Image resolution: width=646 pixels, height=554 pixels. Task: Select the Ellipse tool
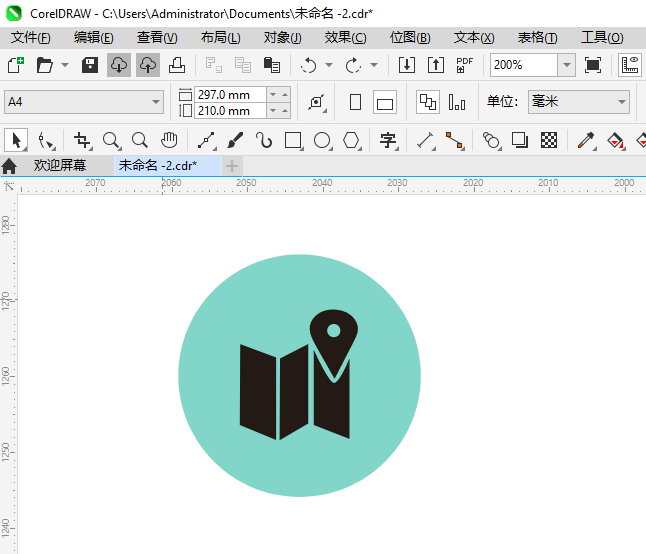pos(322,140)
